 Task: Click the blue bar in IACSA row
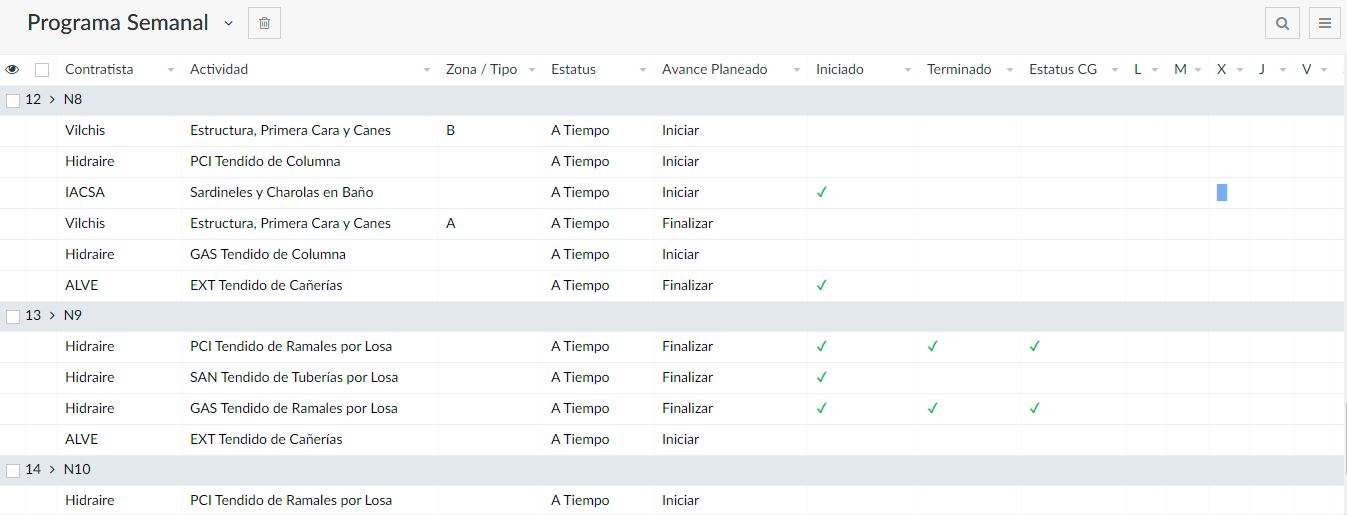1222,192
